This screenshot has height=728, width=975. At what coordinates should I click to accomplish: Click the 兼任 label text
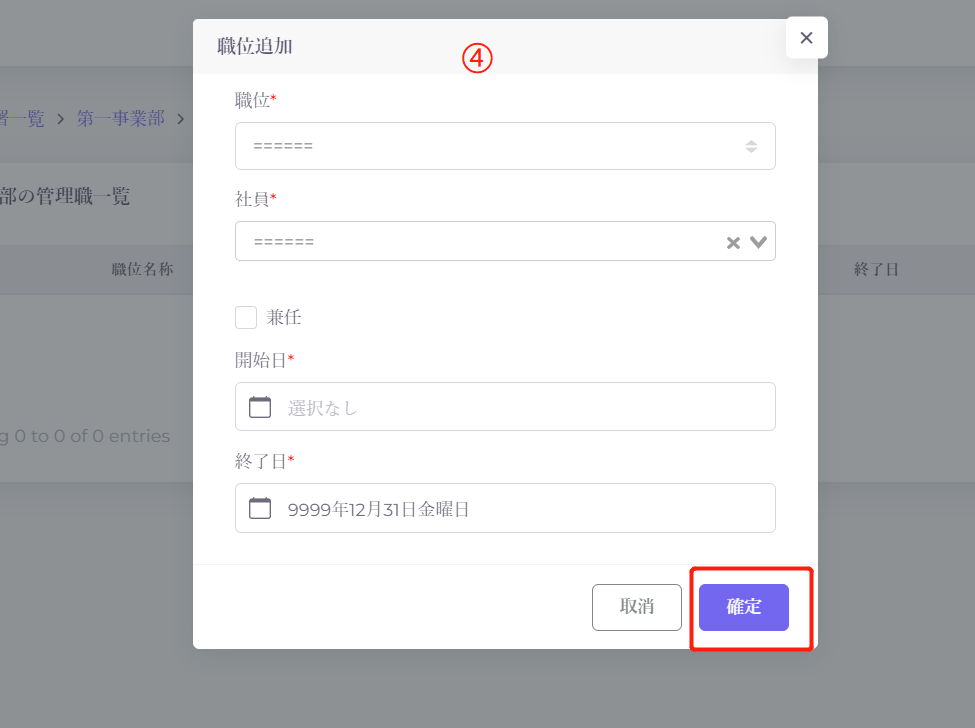pos(284,318)
